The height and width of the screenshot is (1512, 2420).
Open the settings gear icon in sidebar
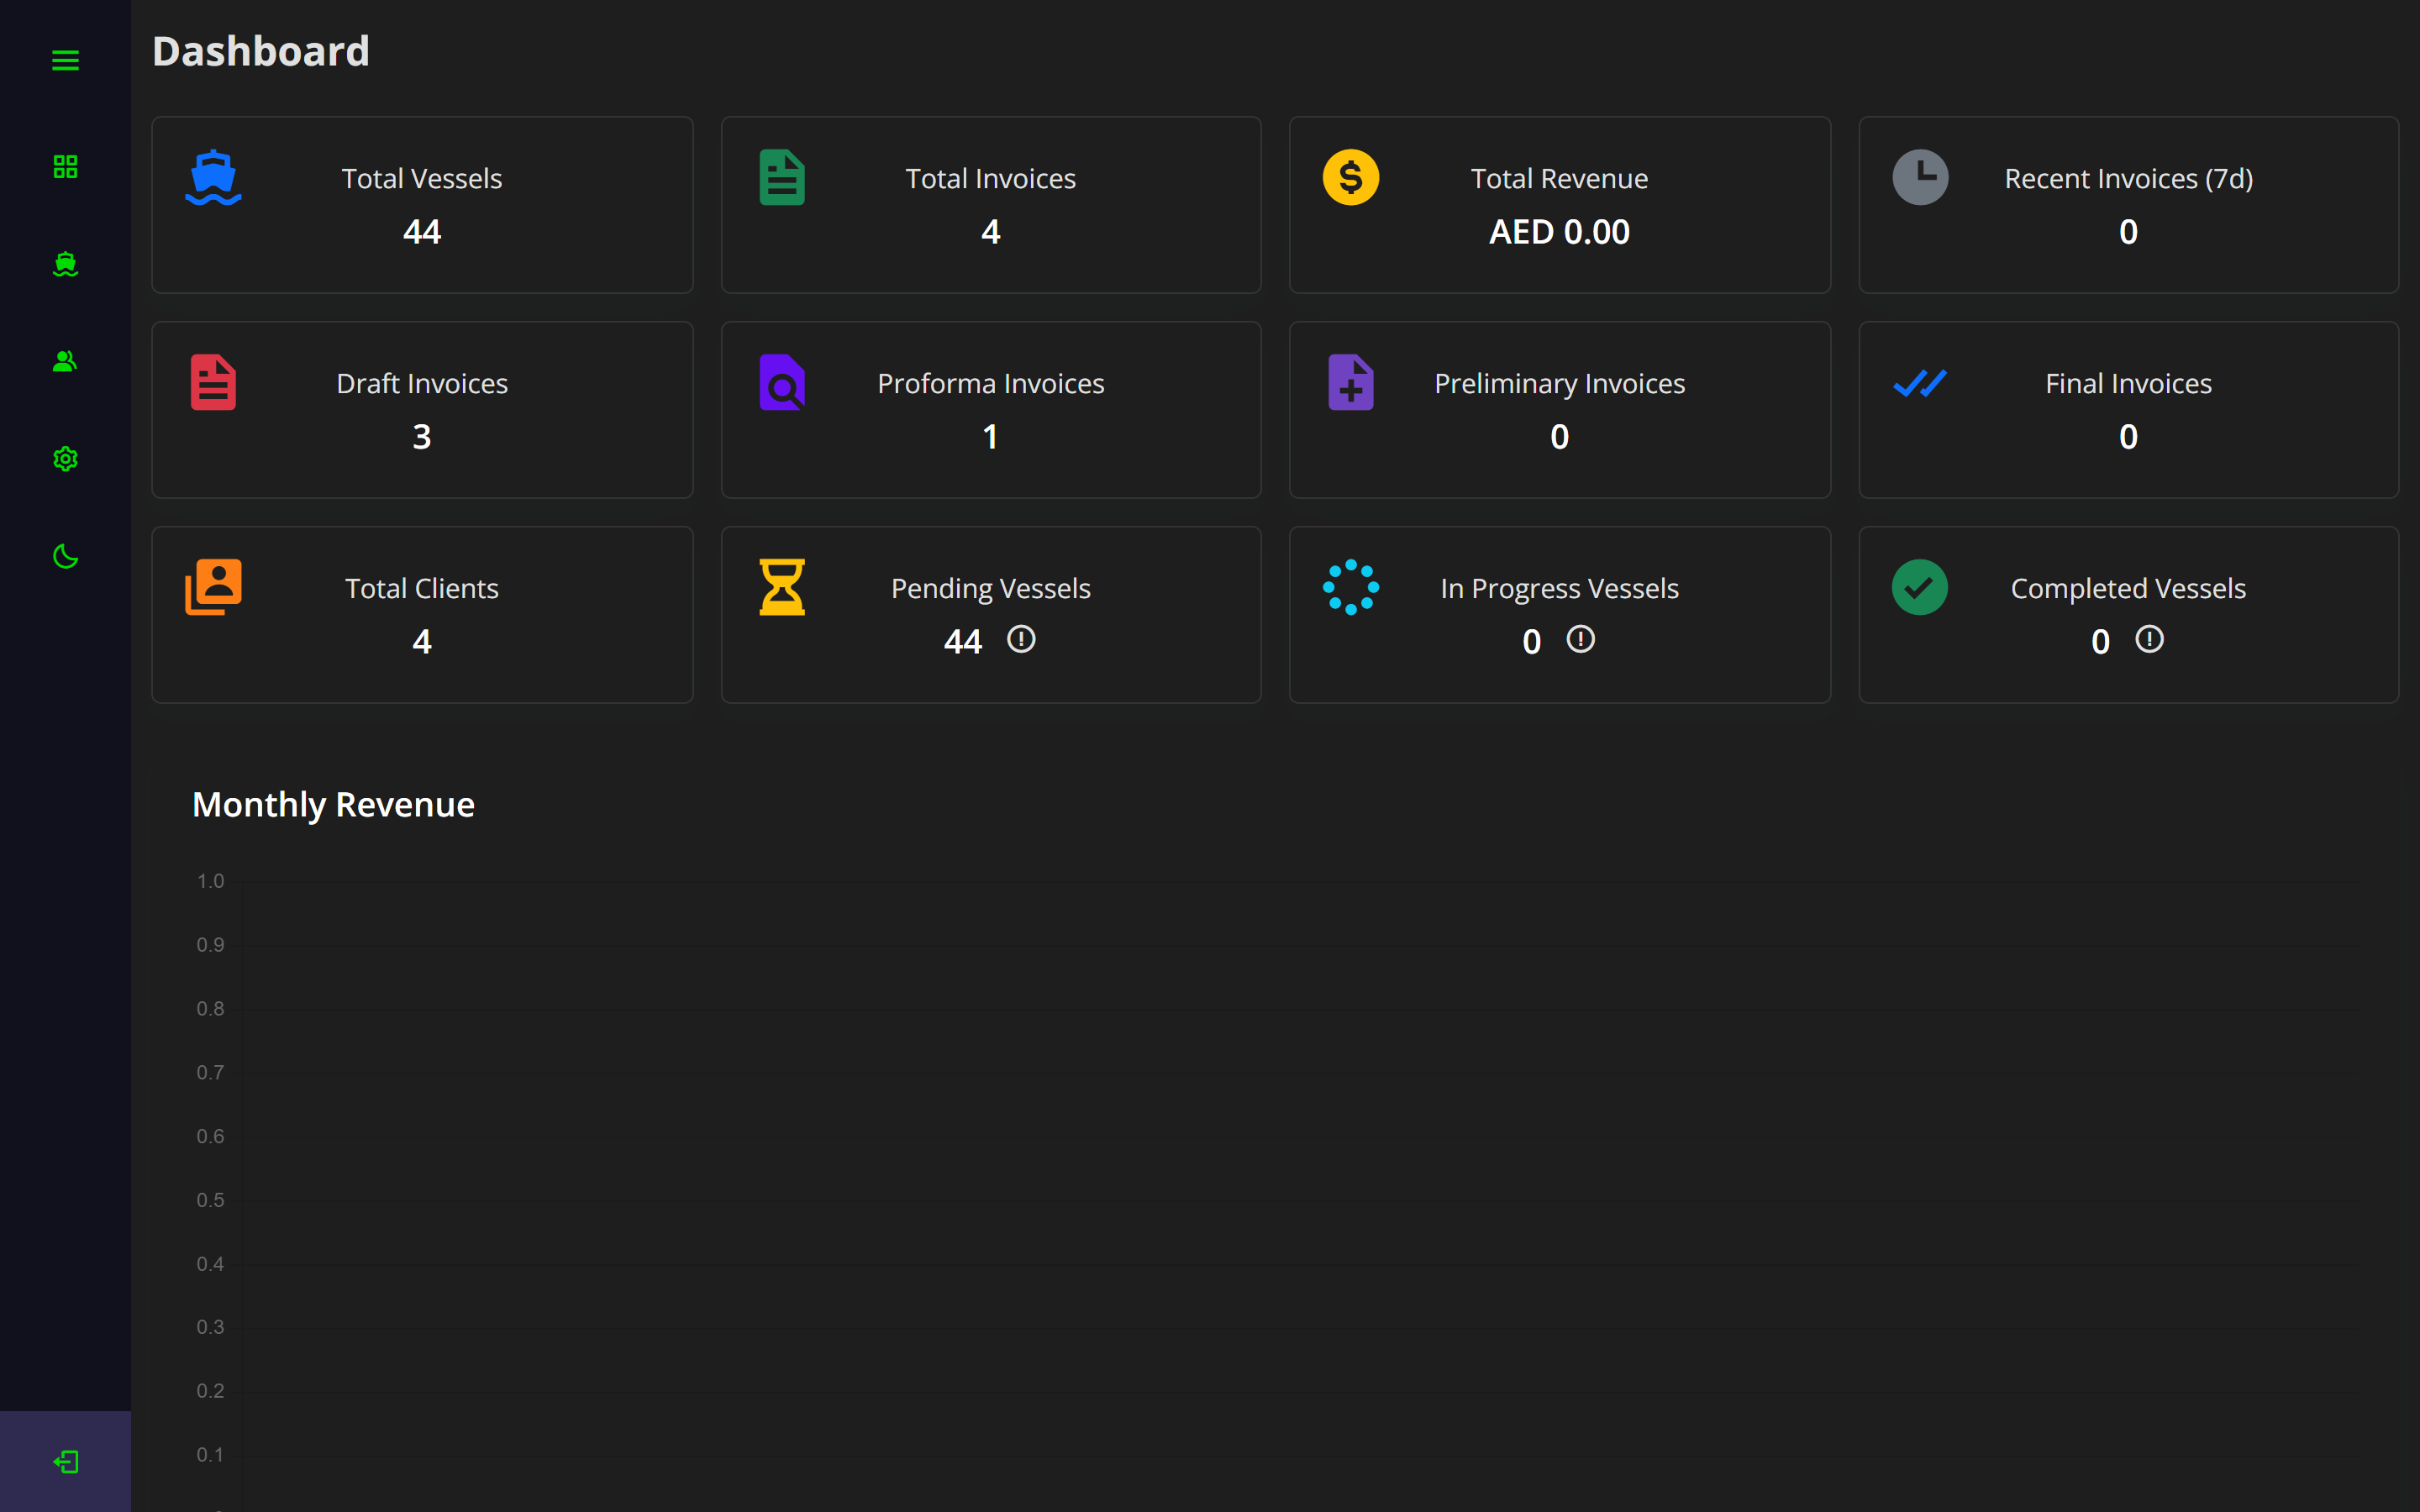click(x=65, y=459)
